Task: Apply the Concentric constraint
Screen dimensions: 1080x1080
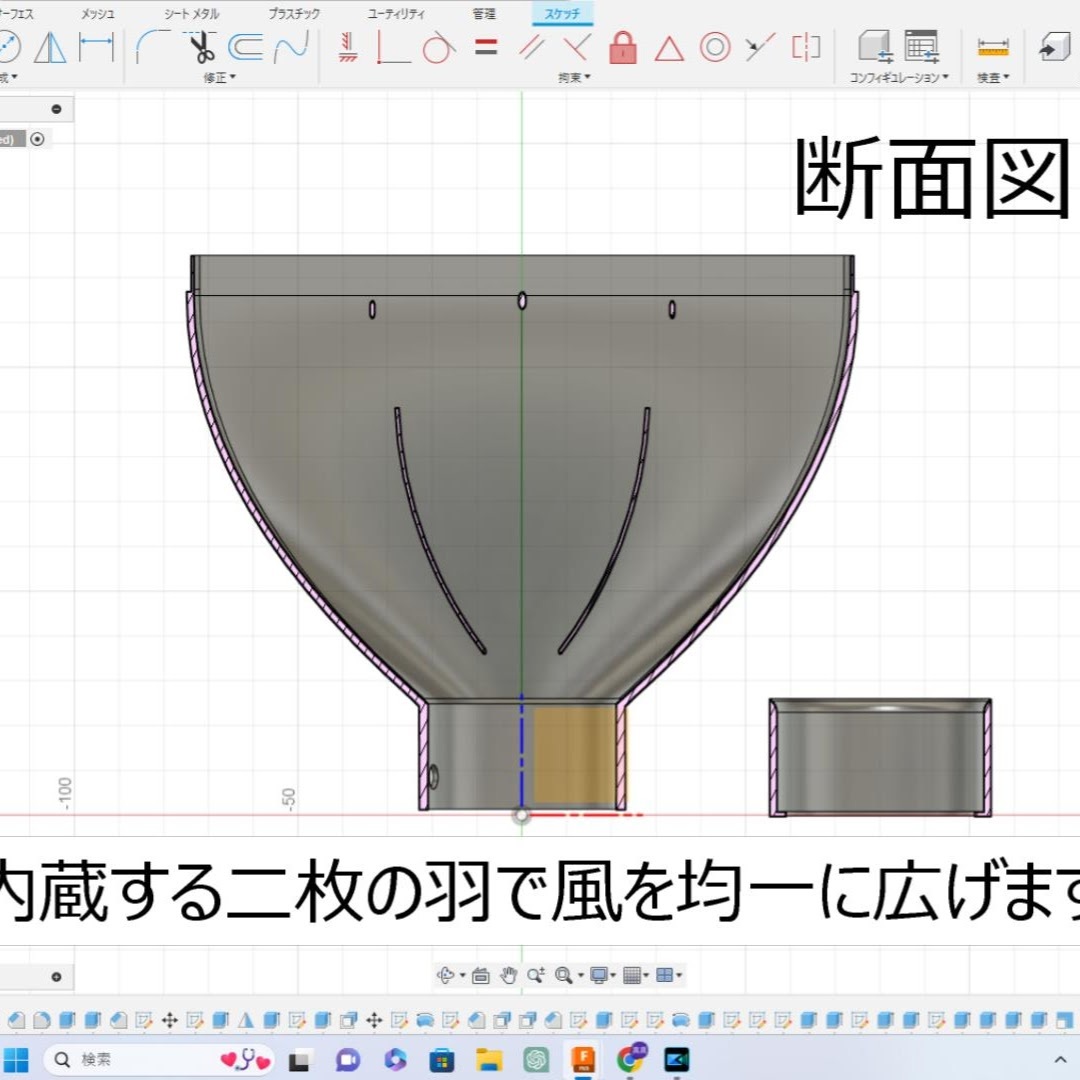Action: (x=714, y=47)
